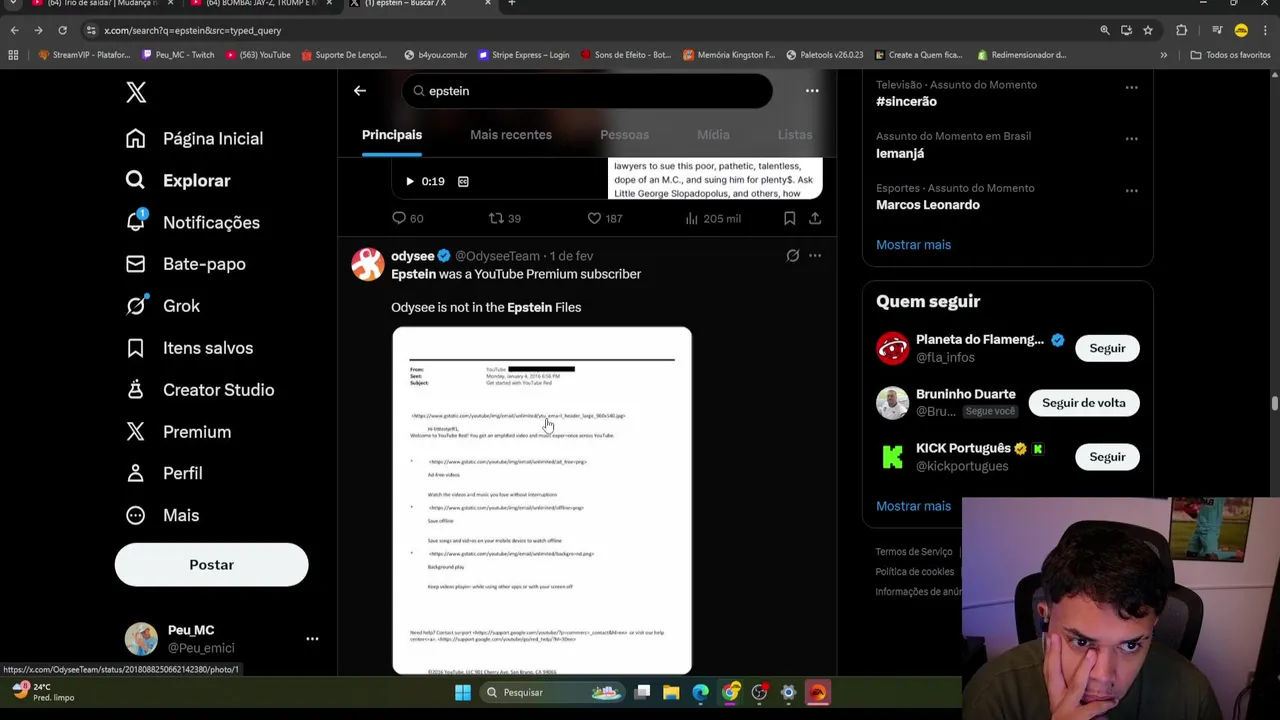Select the Principais tab
This screenshot has height=720, width=1280.
tap(392, 135)
